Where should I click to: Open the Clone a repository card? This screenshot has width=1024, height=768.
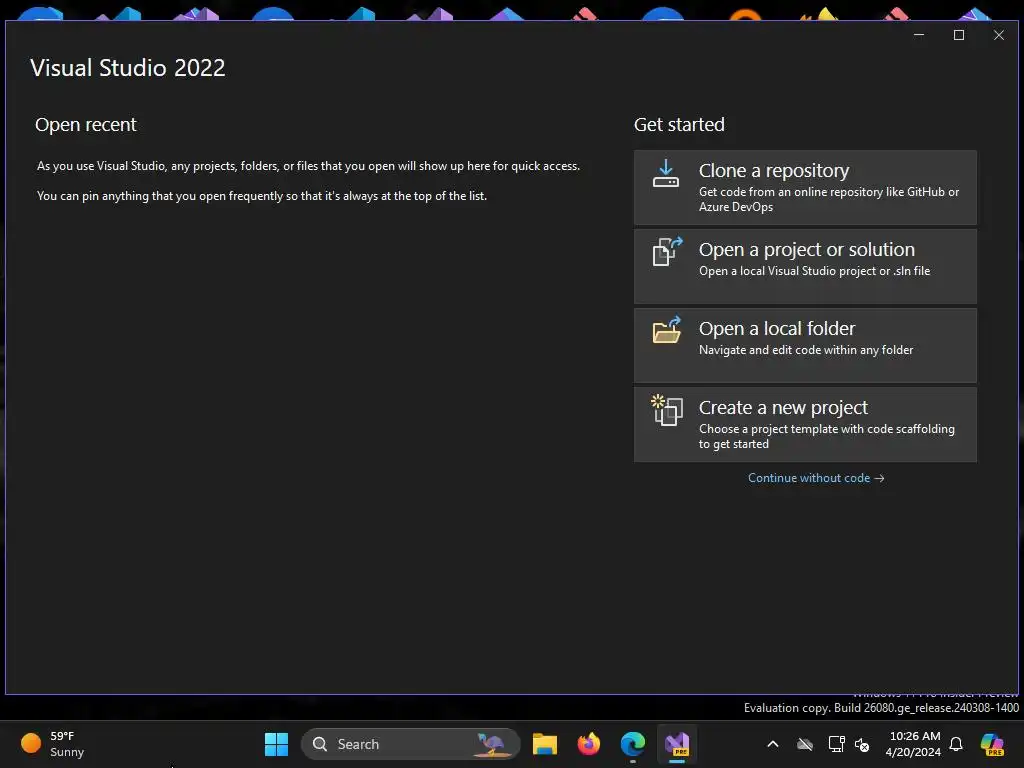(x=805, y=187)
